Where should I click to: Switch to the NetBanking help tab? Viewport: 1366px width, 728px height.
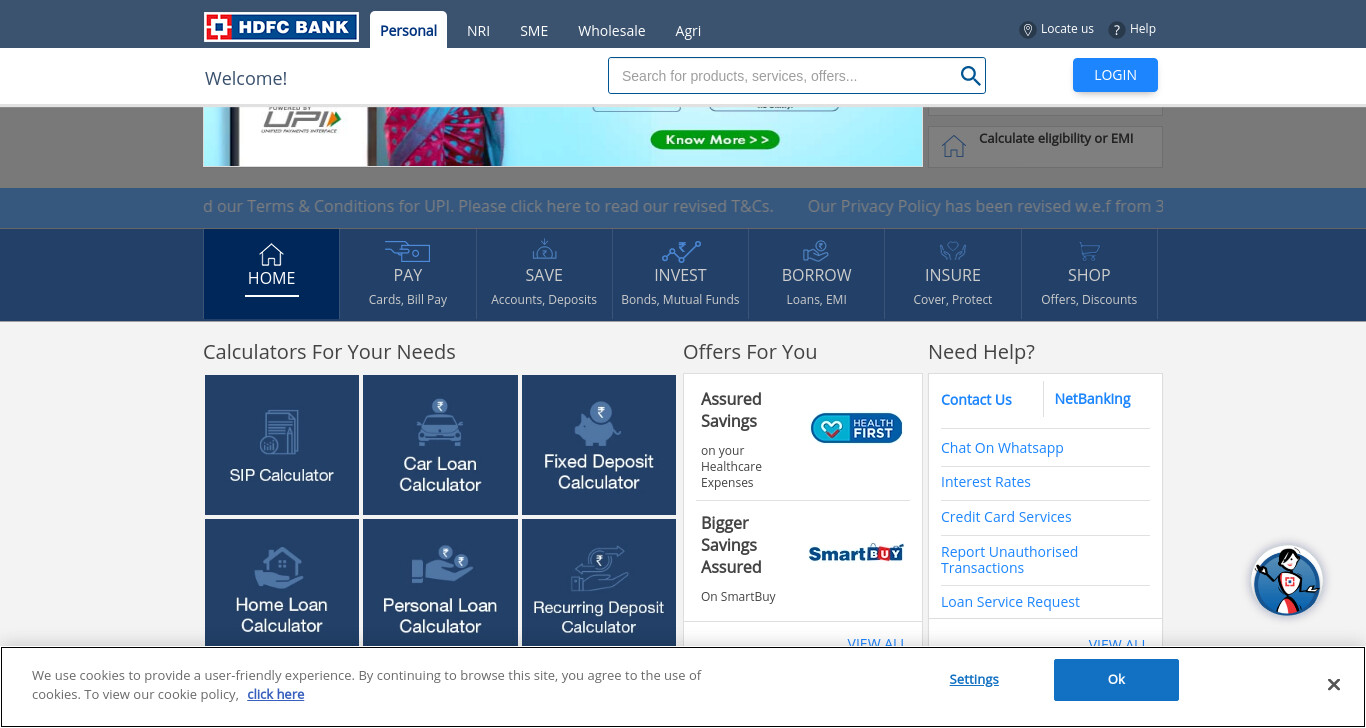coord(1092,399)
